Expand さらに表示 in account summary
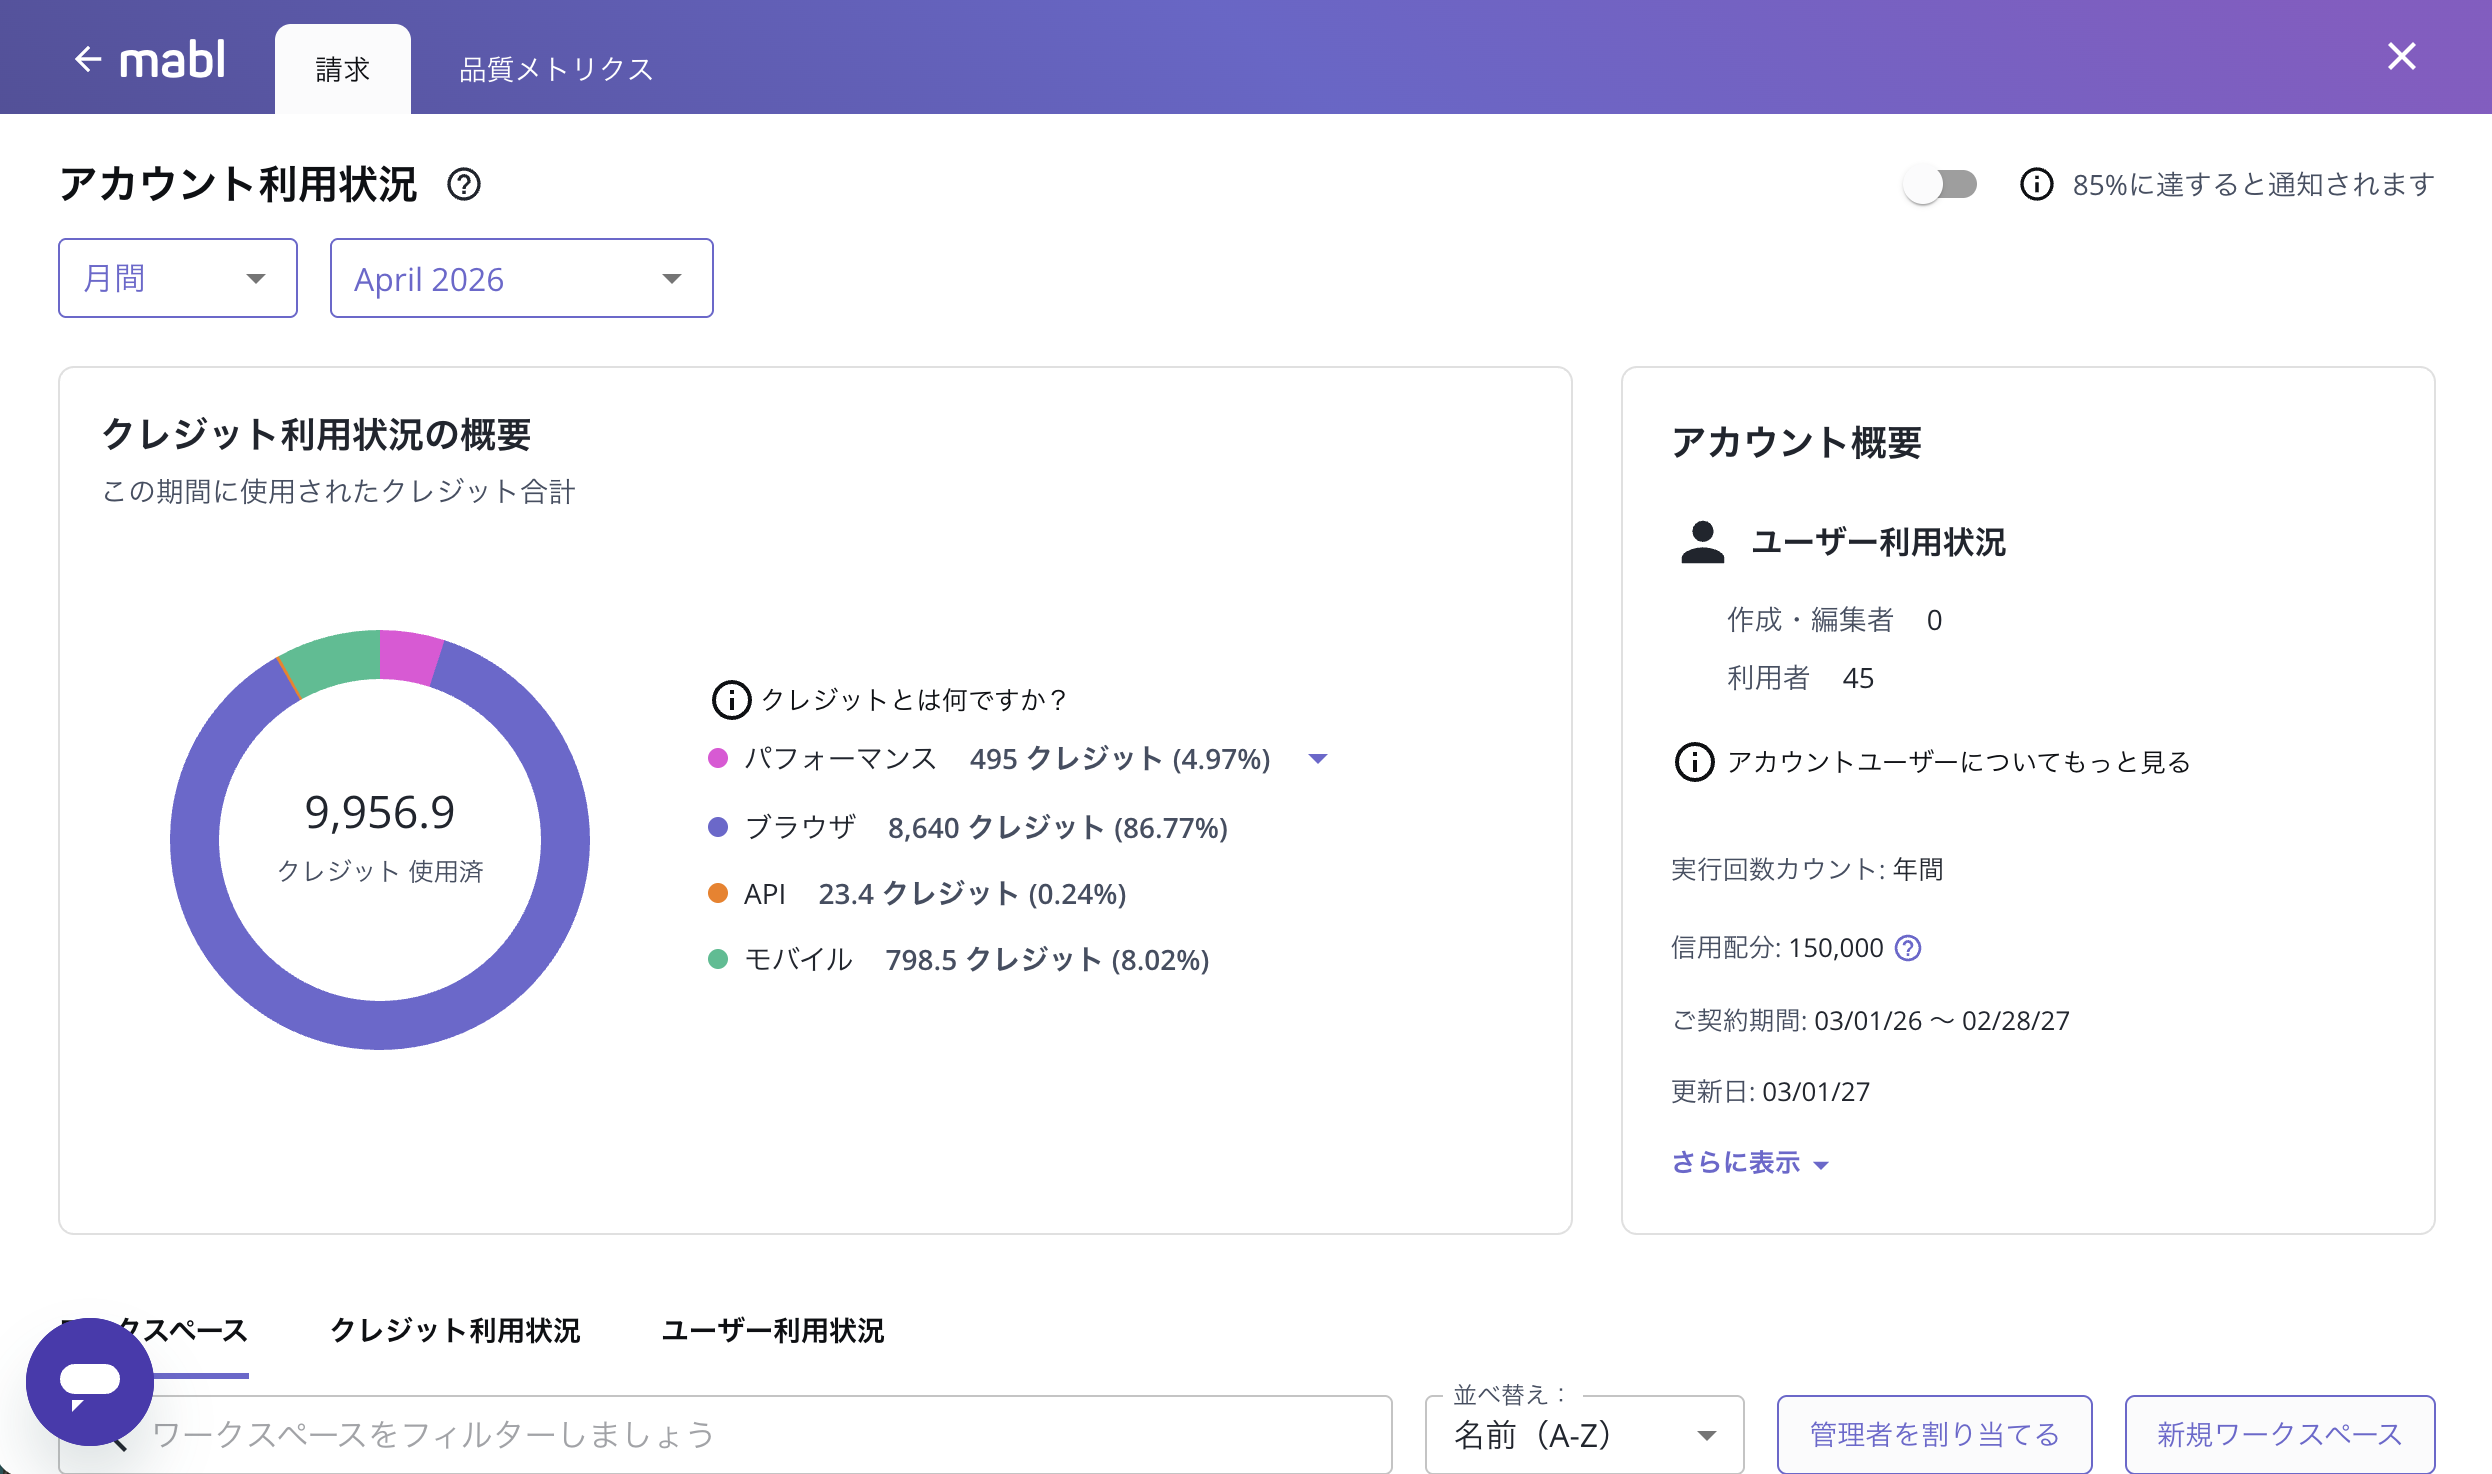2492x1474 pixels. [x=1749, y=1162]
